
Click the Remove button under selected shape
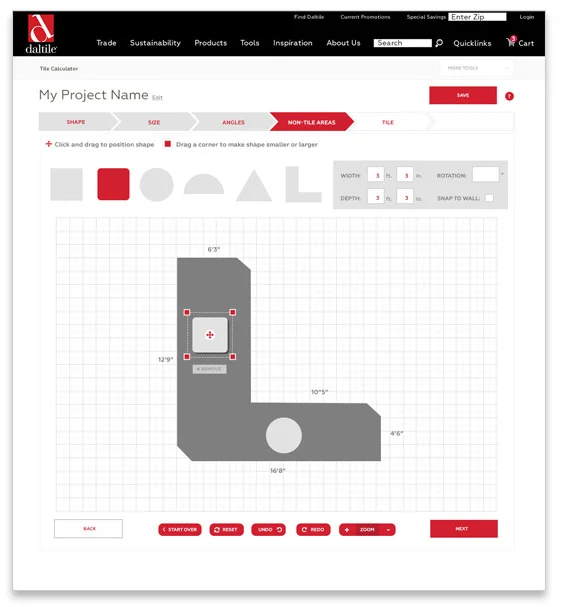point(209,369)
